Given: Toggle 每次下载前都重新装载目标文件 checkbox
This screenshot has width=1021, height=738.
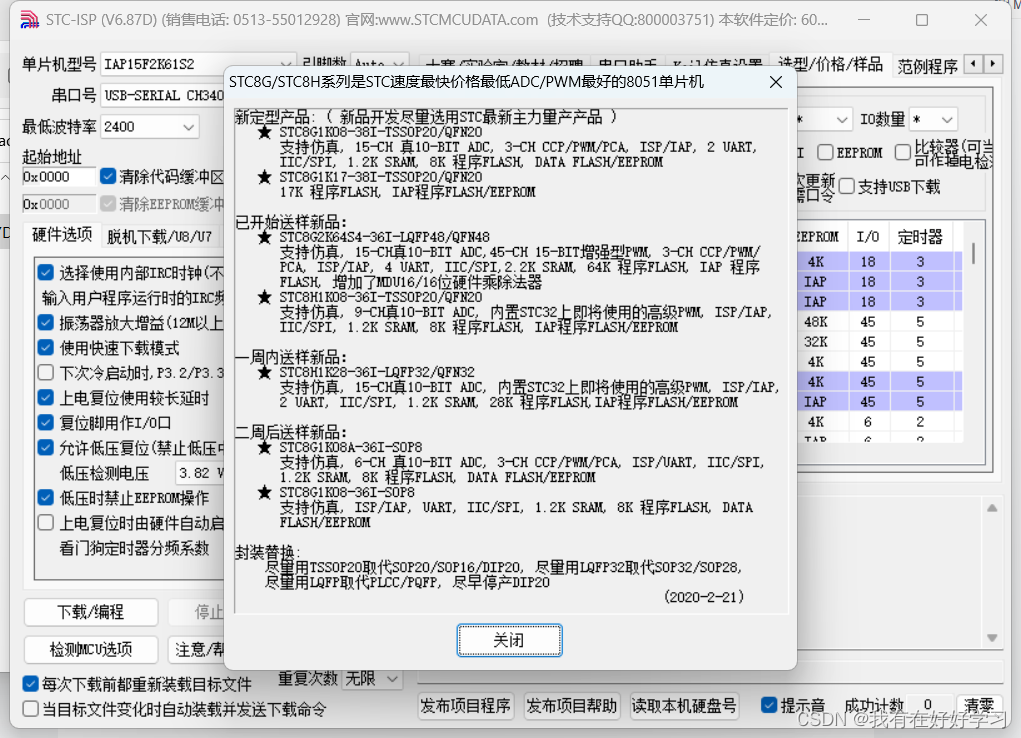Looking at the screenshot, I should point(30,684).
